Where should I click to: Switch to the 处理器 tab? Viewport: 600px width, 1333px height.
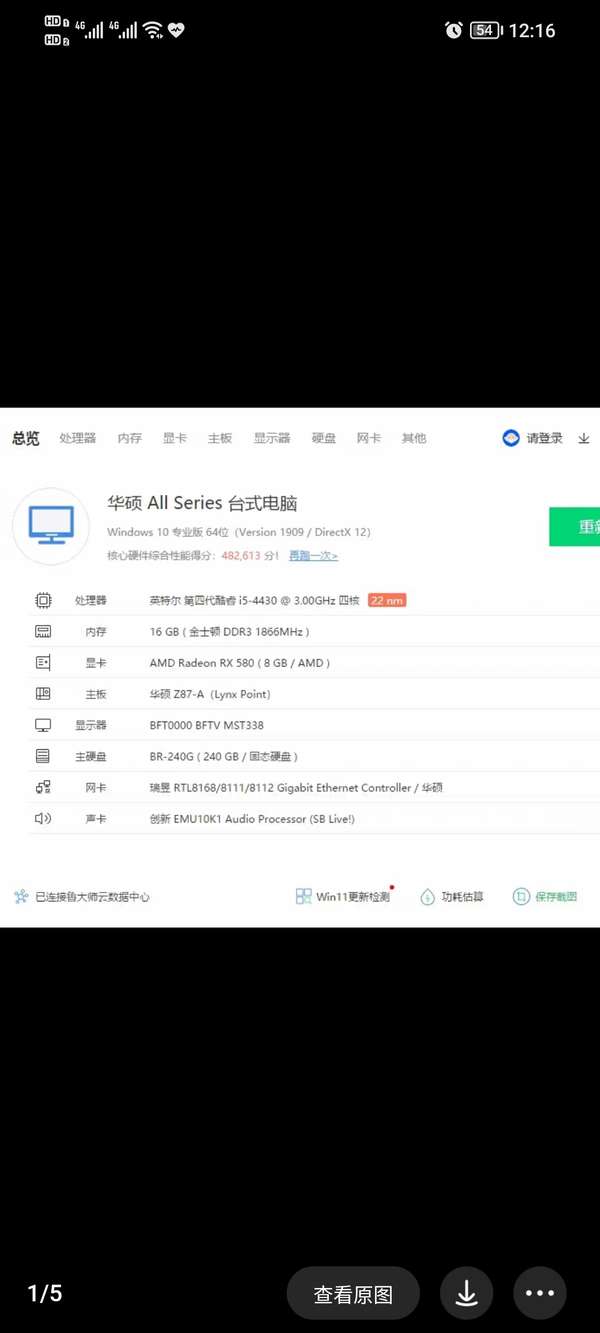pos(77,438)
